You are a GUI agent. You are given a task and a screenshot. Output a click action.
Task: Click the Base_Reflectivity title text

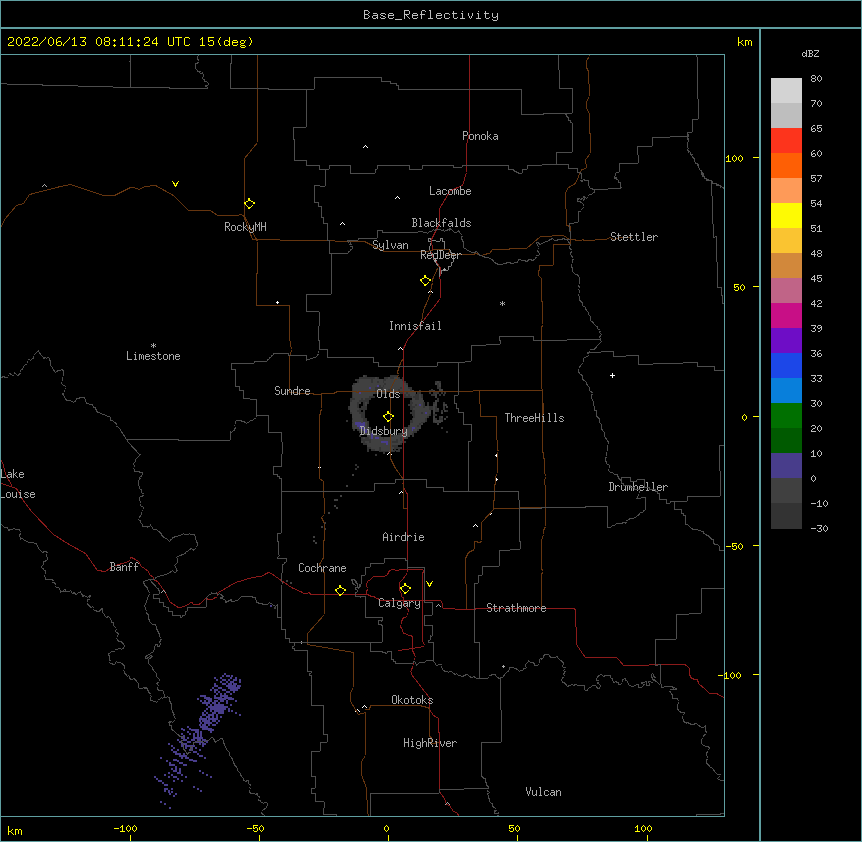431,15
